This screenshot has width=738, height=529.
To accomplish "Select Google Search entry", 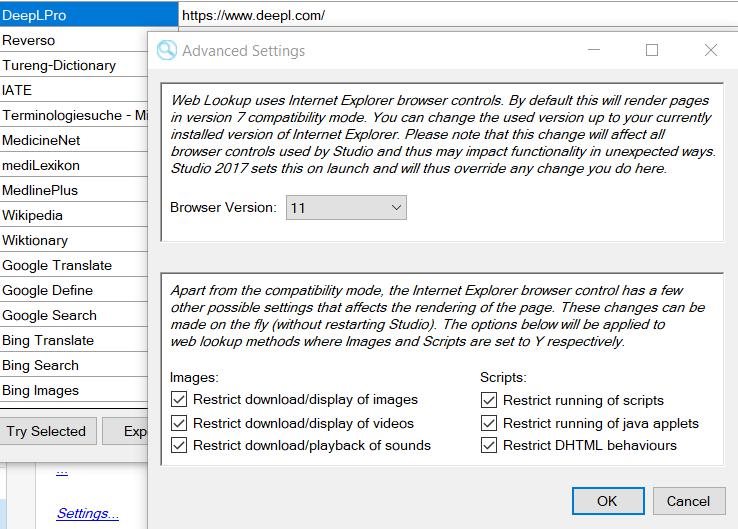I will [x=74, y=315].
